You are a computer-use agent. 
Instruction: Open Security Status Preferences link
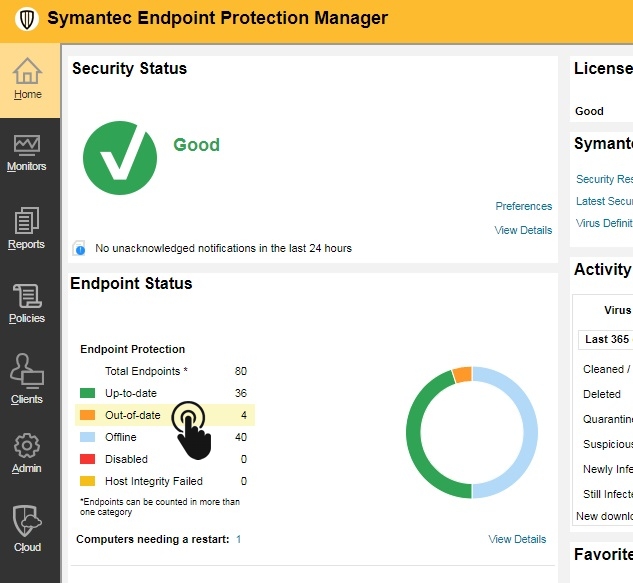click(524, 206)
